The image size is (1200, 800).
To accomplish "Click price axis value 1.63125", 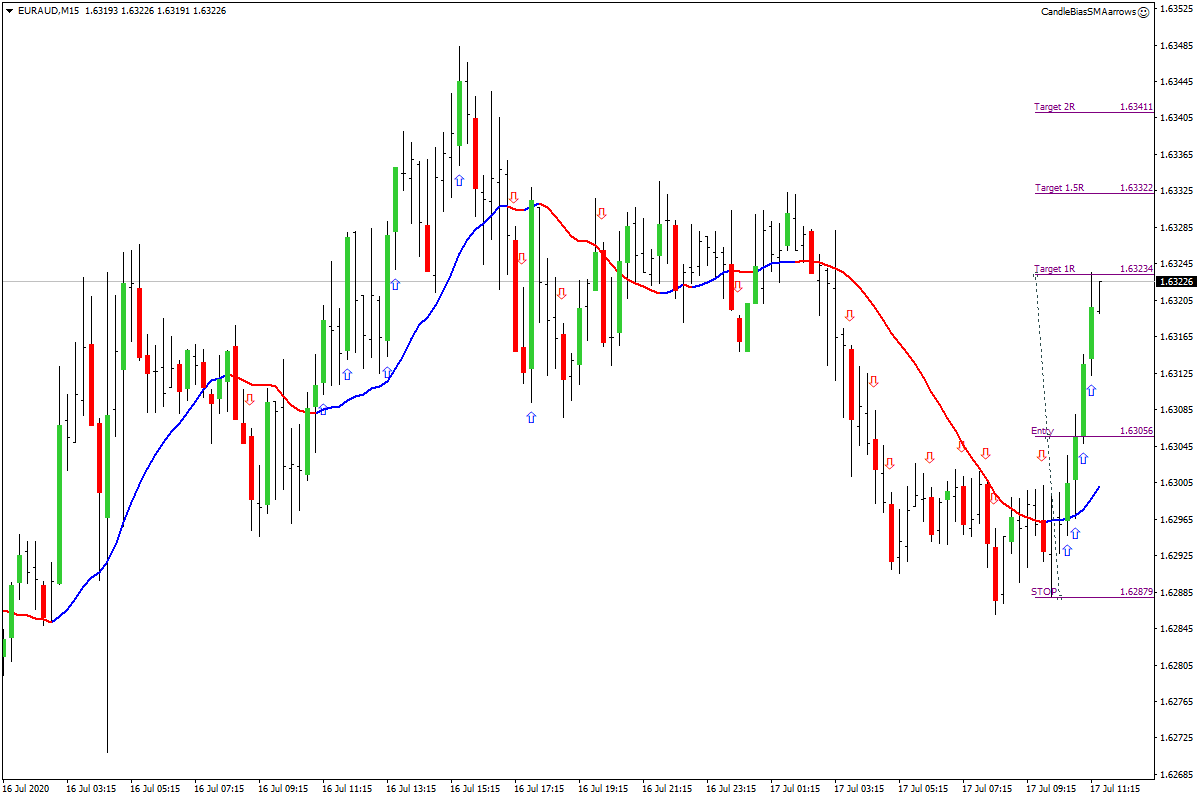I will 1176,373.
